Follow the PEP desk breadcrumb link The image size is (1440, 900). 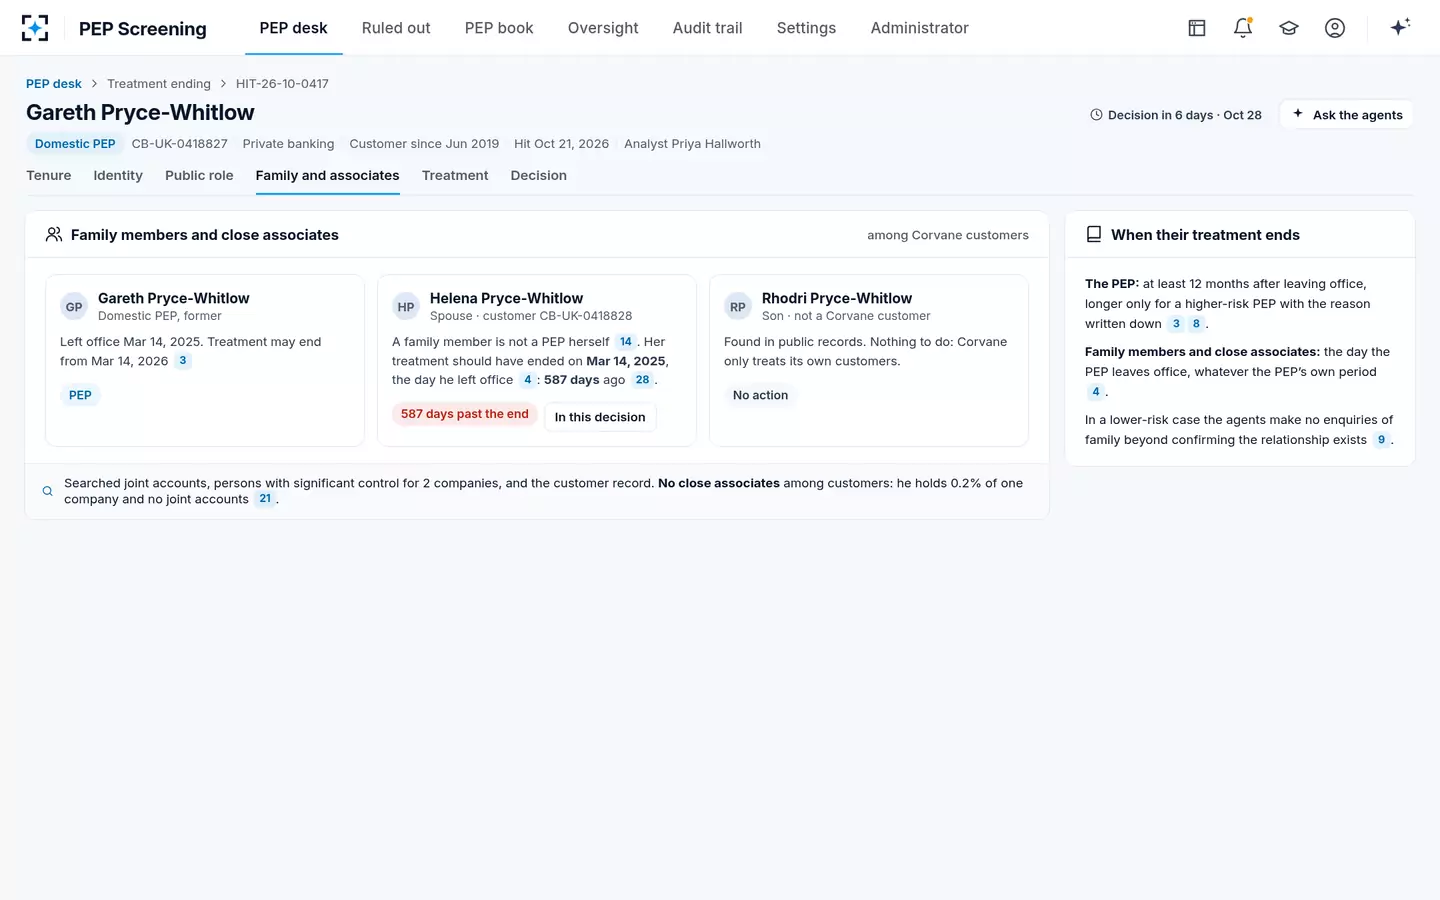pyautogui.click(x=54, y=84)
